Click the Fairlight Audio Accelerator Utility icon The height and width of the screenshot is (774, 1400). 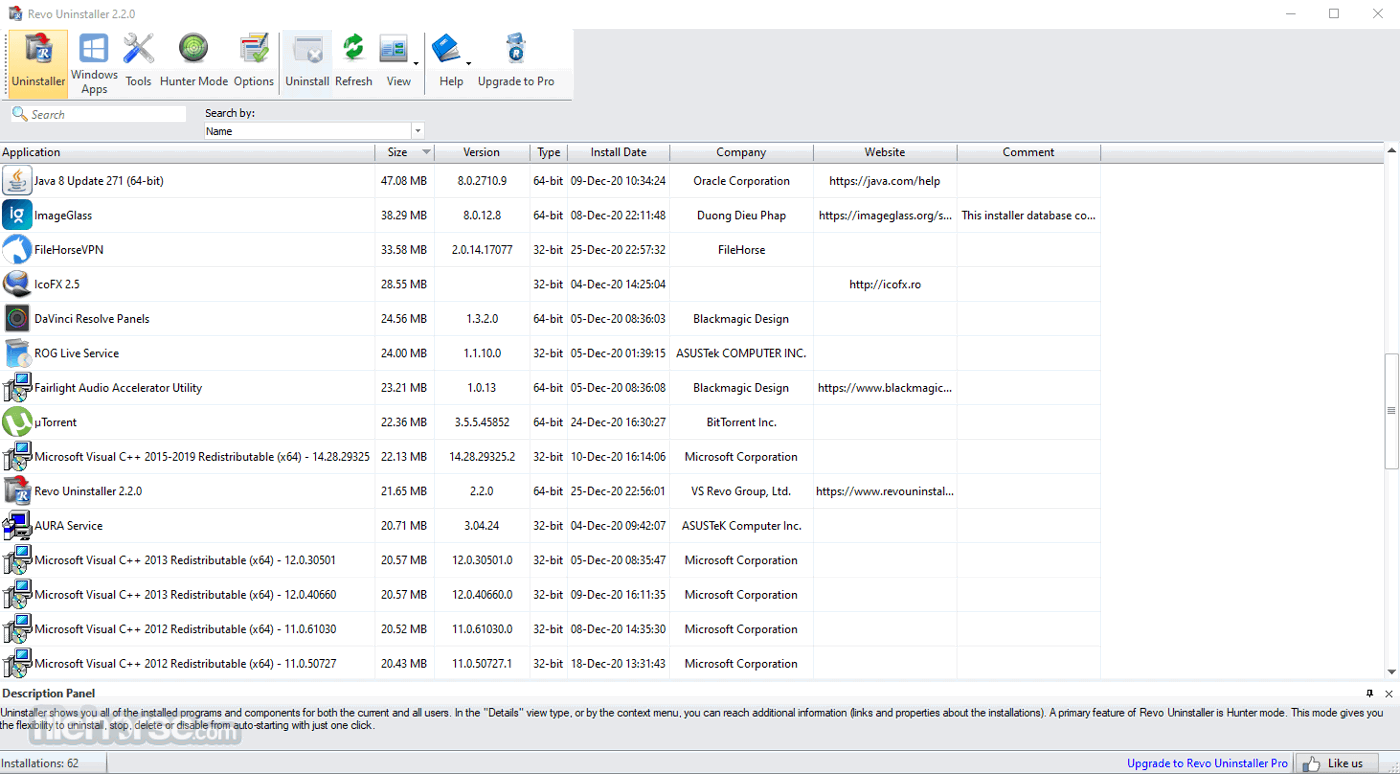[17, 388]
